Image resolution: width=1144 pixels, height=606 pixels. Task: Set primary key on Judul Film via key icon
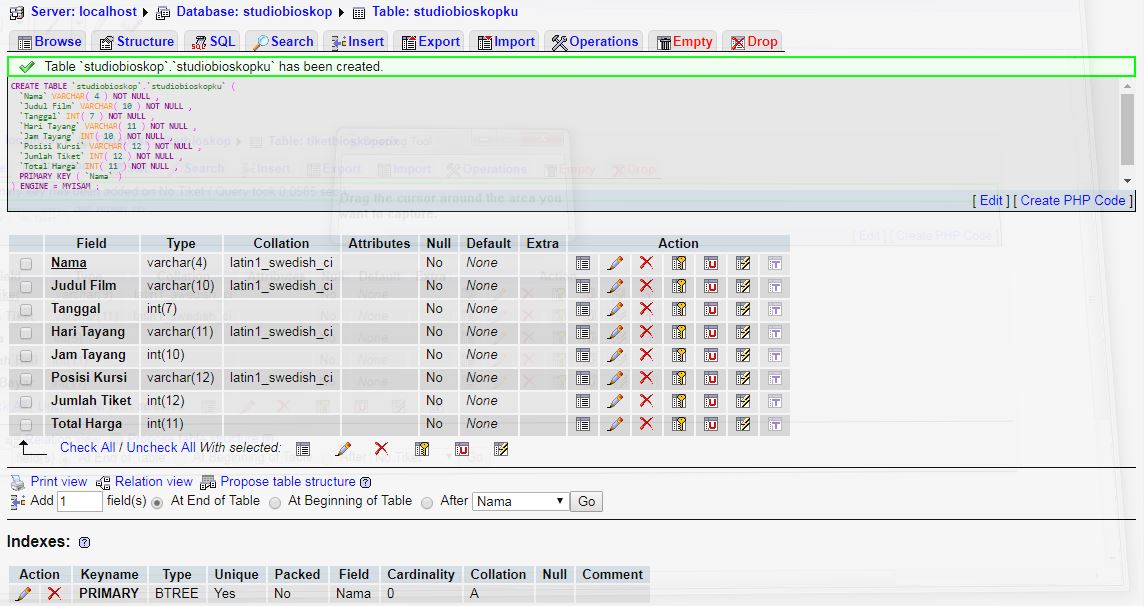click(679, 286)
